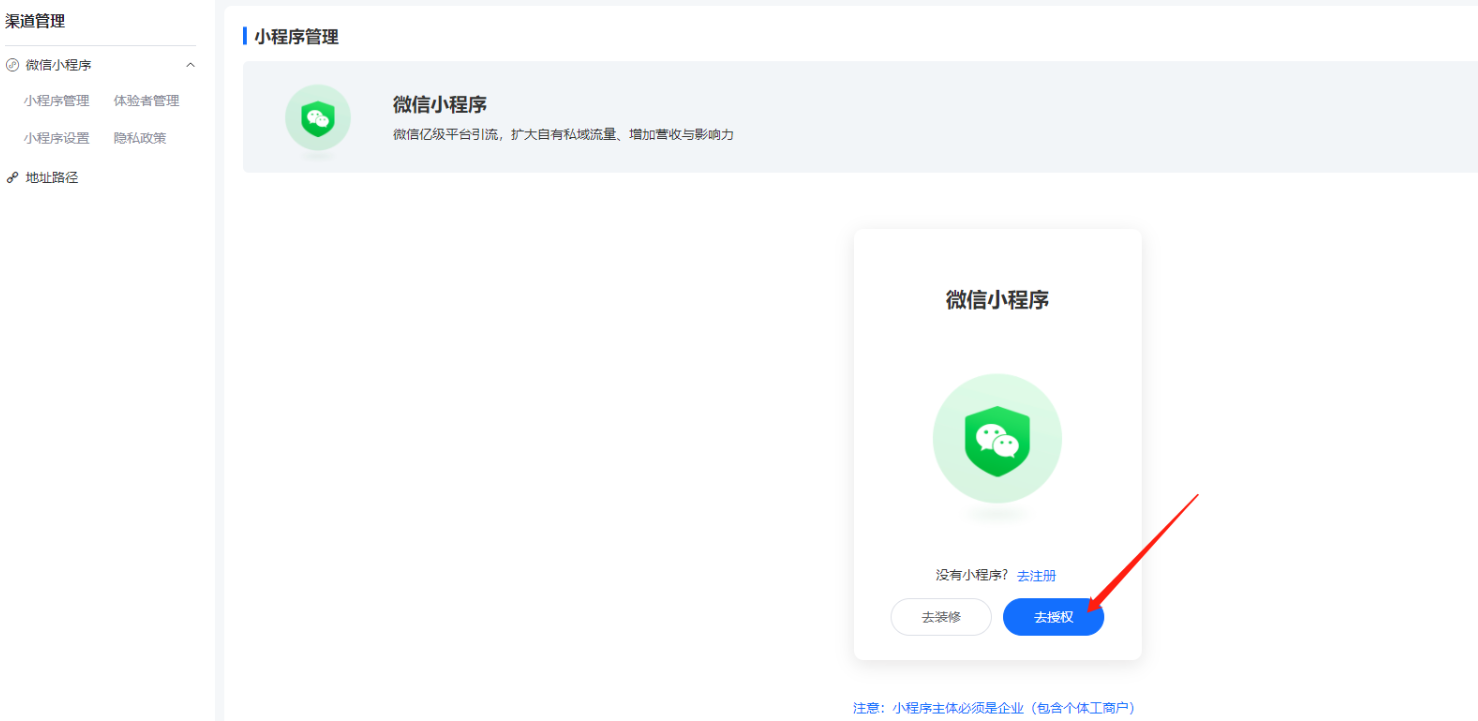This screenshot has height=721, width=1478.
Task: Click the 去装修 button
Action: point(941,617)
